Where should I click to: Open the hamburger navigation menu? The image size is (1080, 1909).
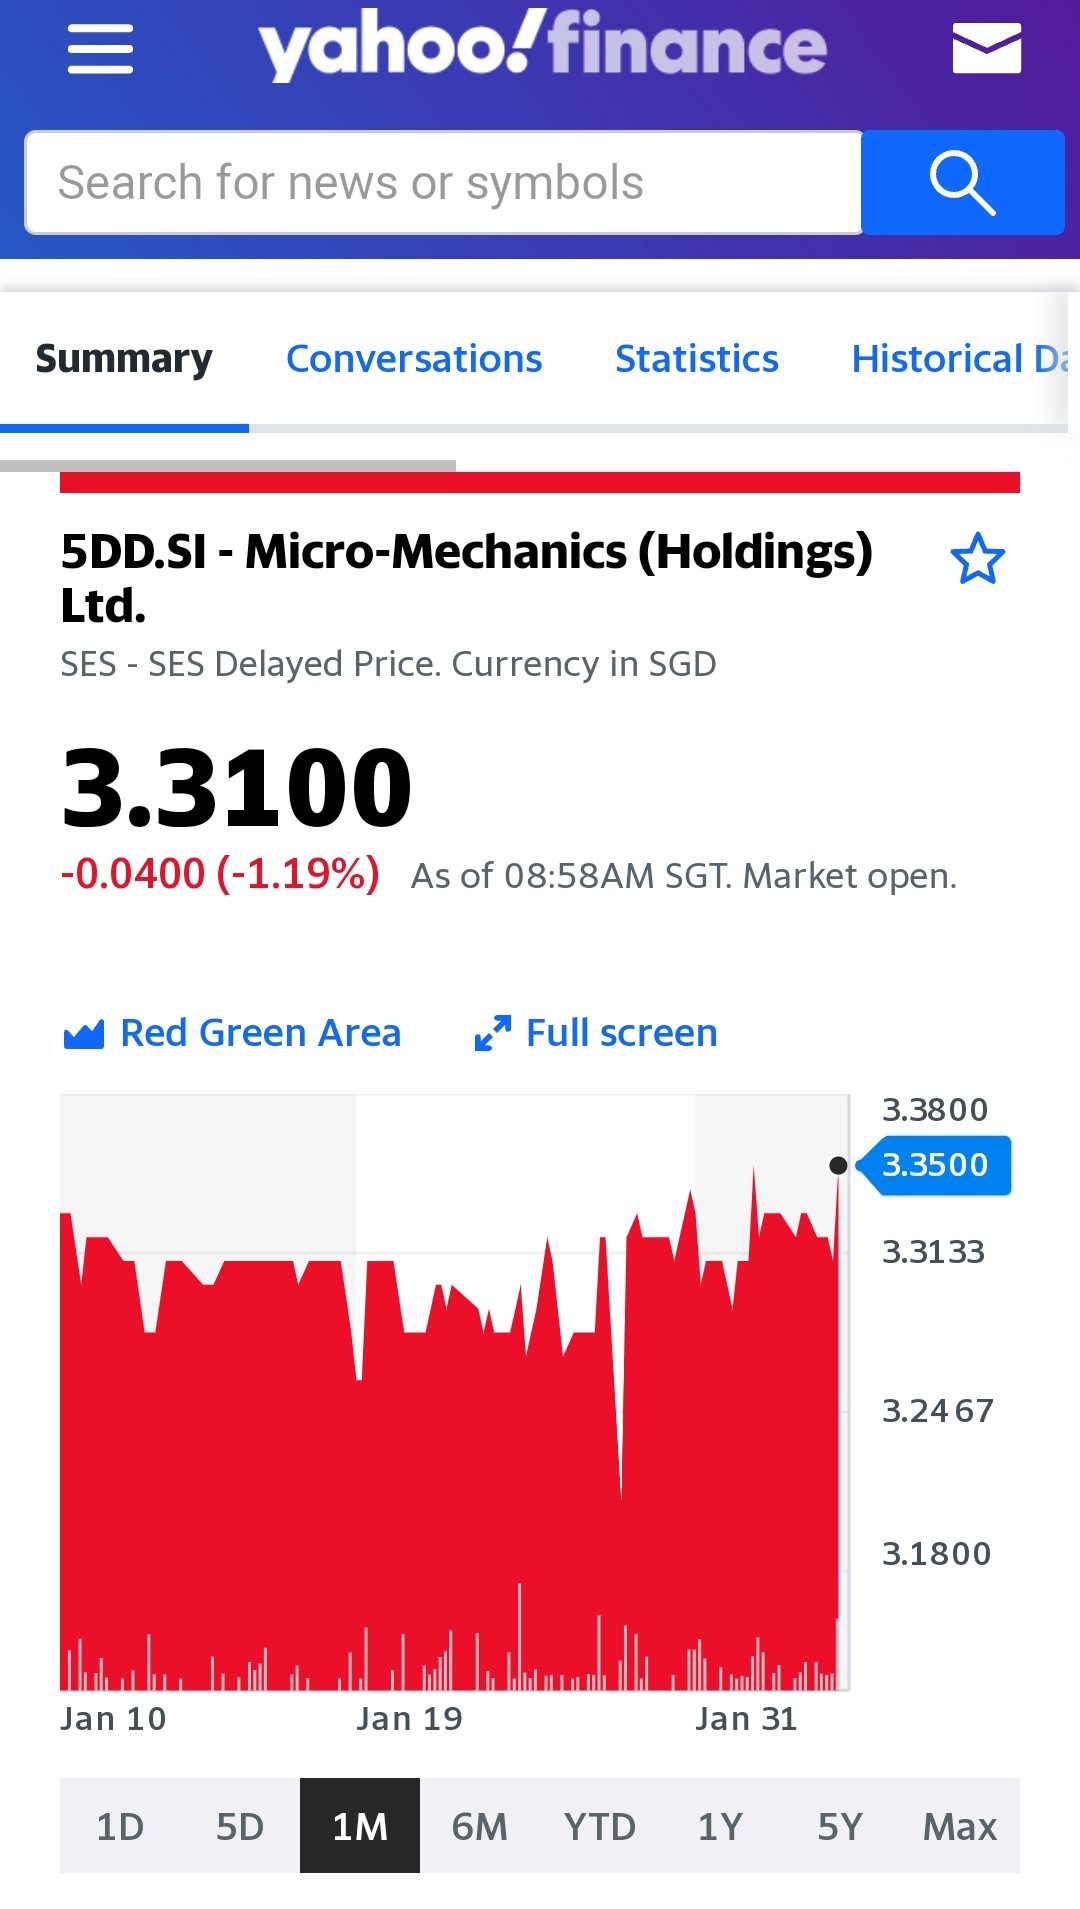pos(100,49)
